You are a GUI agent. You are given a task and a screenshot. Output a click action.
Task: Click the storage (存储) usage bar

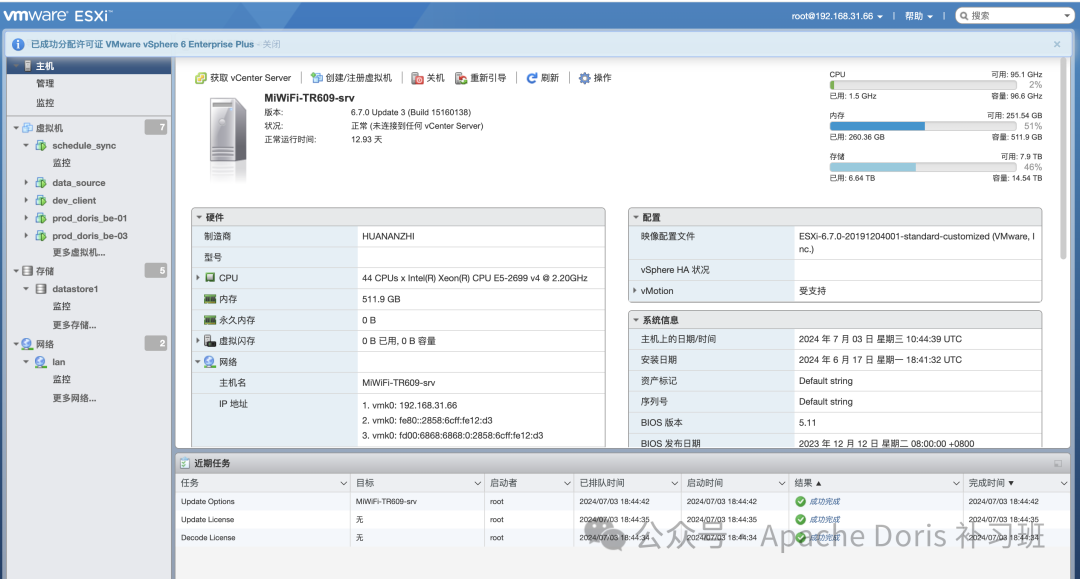923,167
